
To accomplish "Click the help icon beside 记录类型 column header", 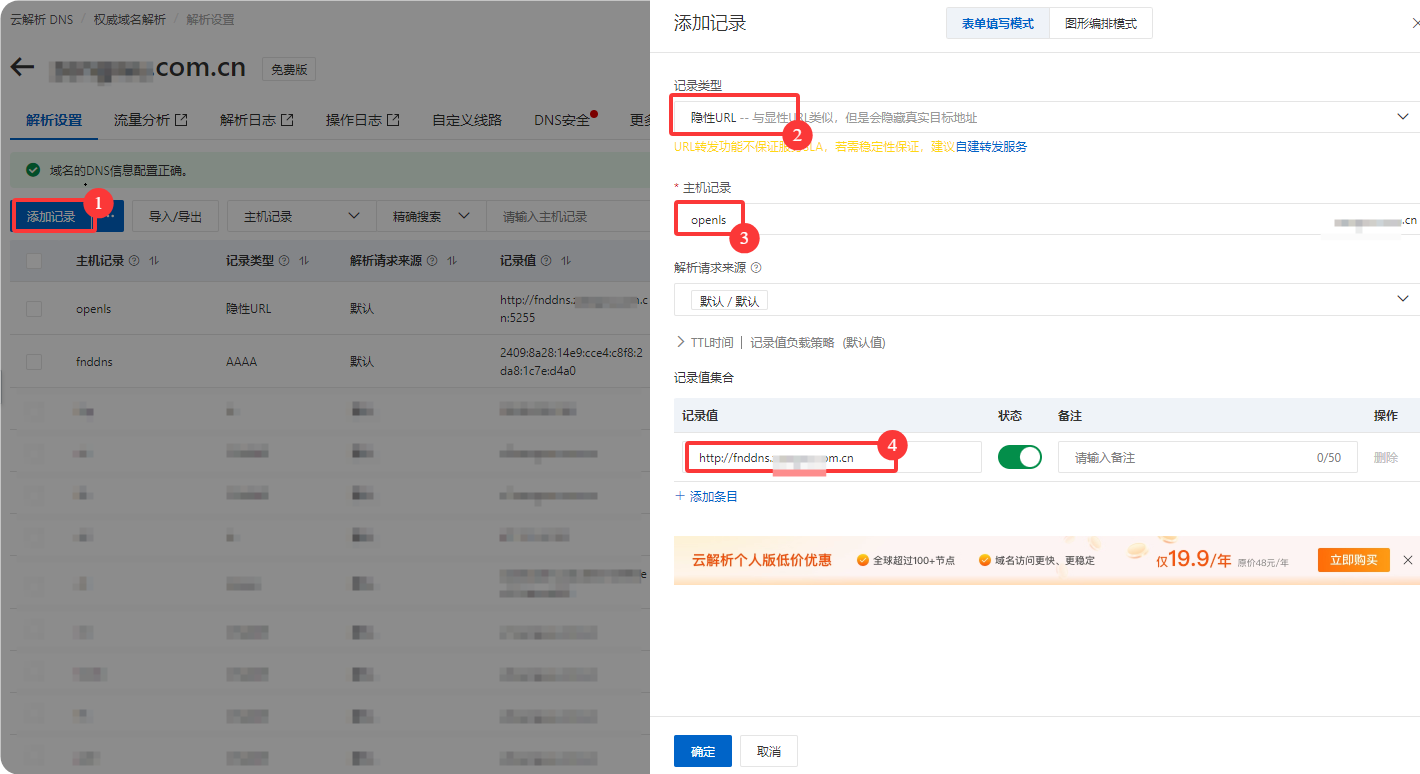I will pos(284,261).
